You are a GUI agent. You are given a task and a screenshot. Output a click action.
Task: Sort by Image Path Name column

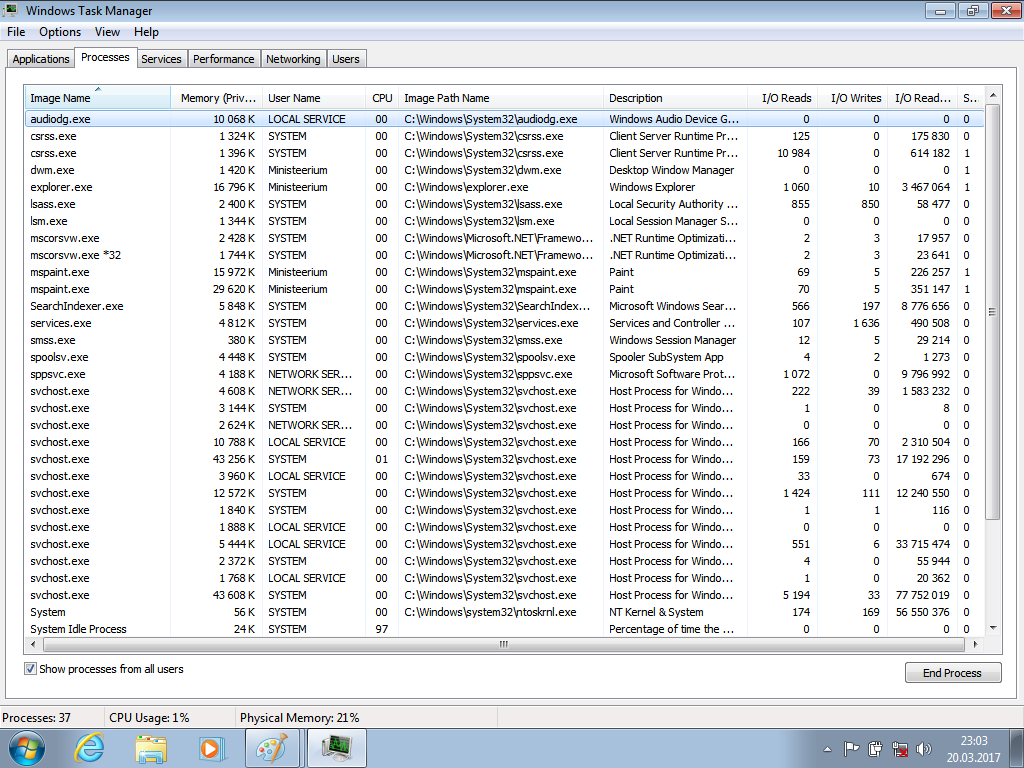tap(501, 98)
